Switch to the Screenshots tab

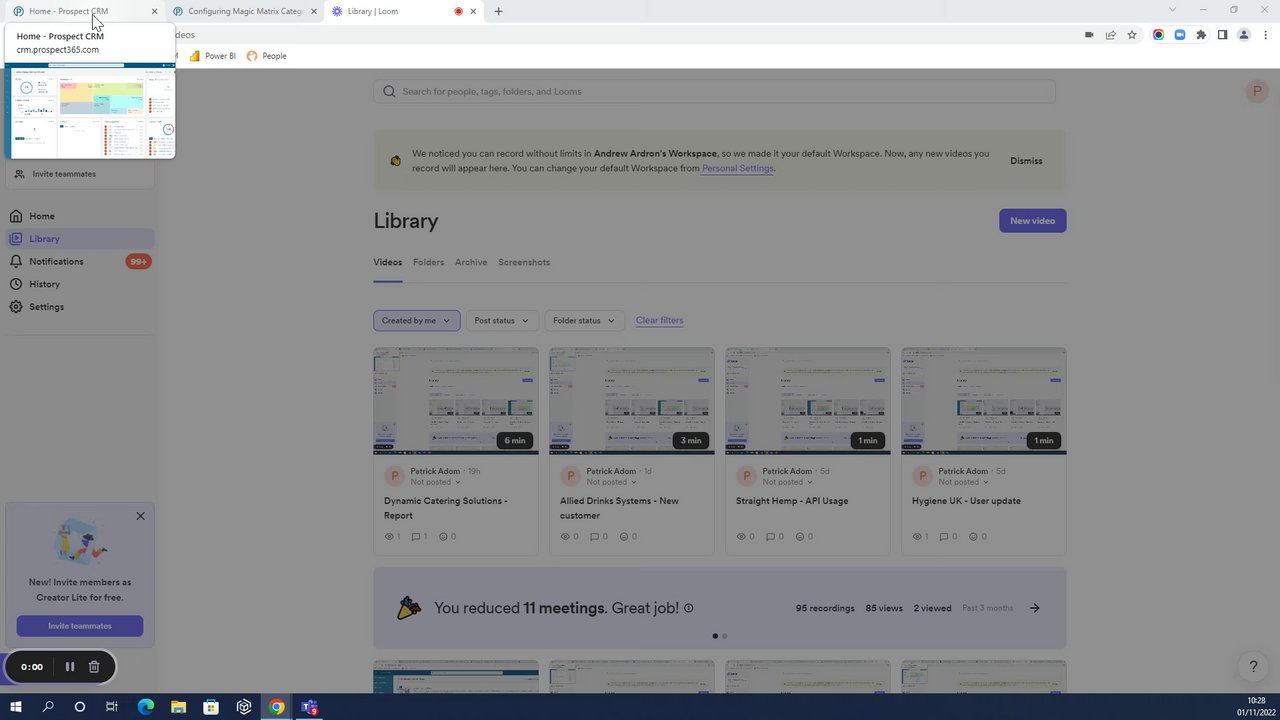tap(524, 262)
